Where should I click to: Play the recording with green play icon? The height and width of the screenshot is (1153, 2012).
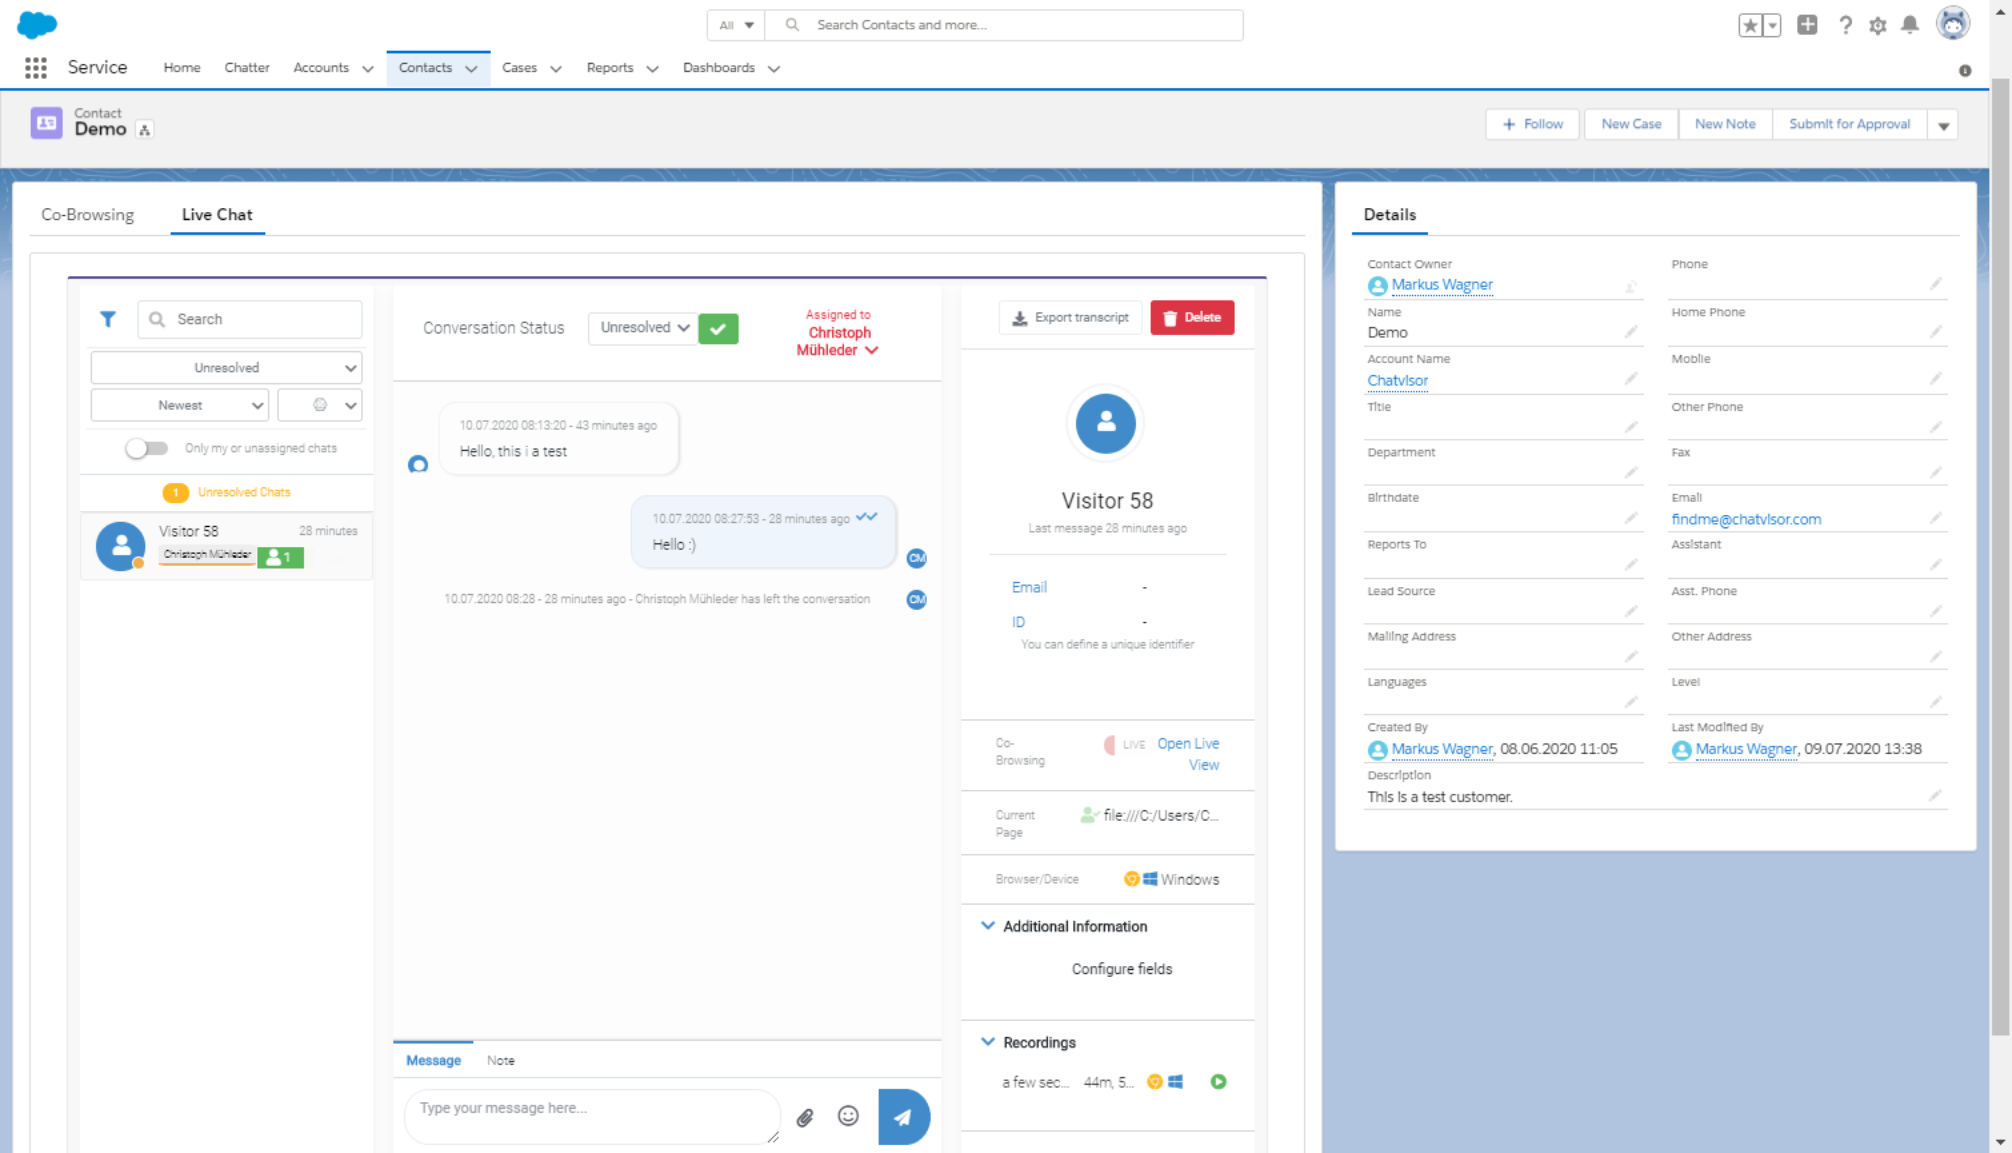click(x=1218, y=1082)
